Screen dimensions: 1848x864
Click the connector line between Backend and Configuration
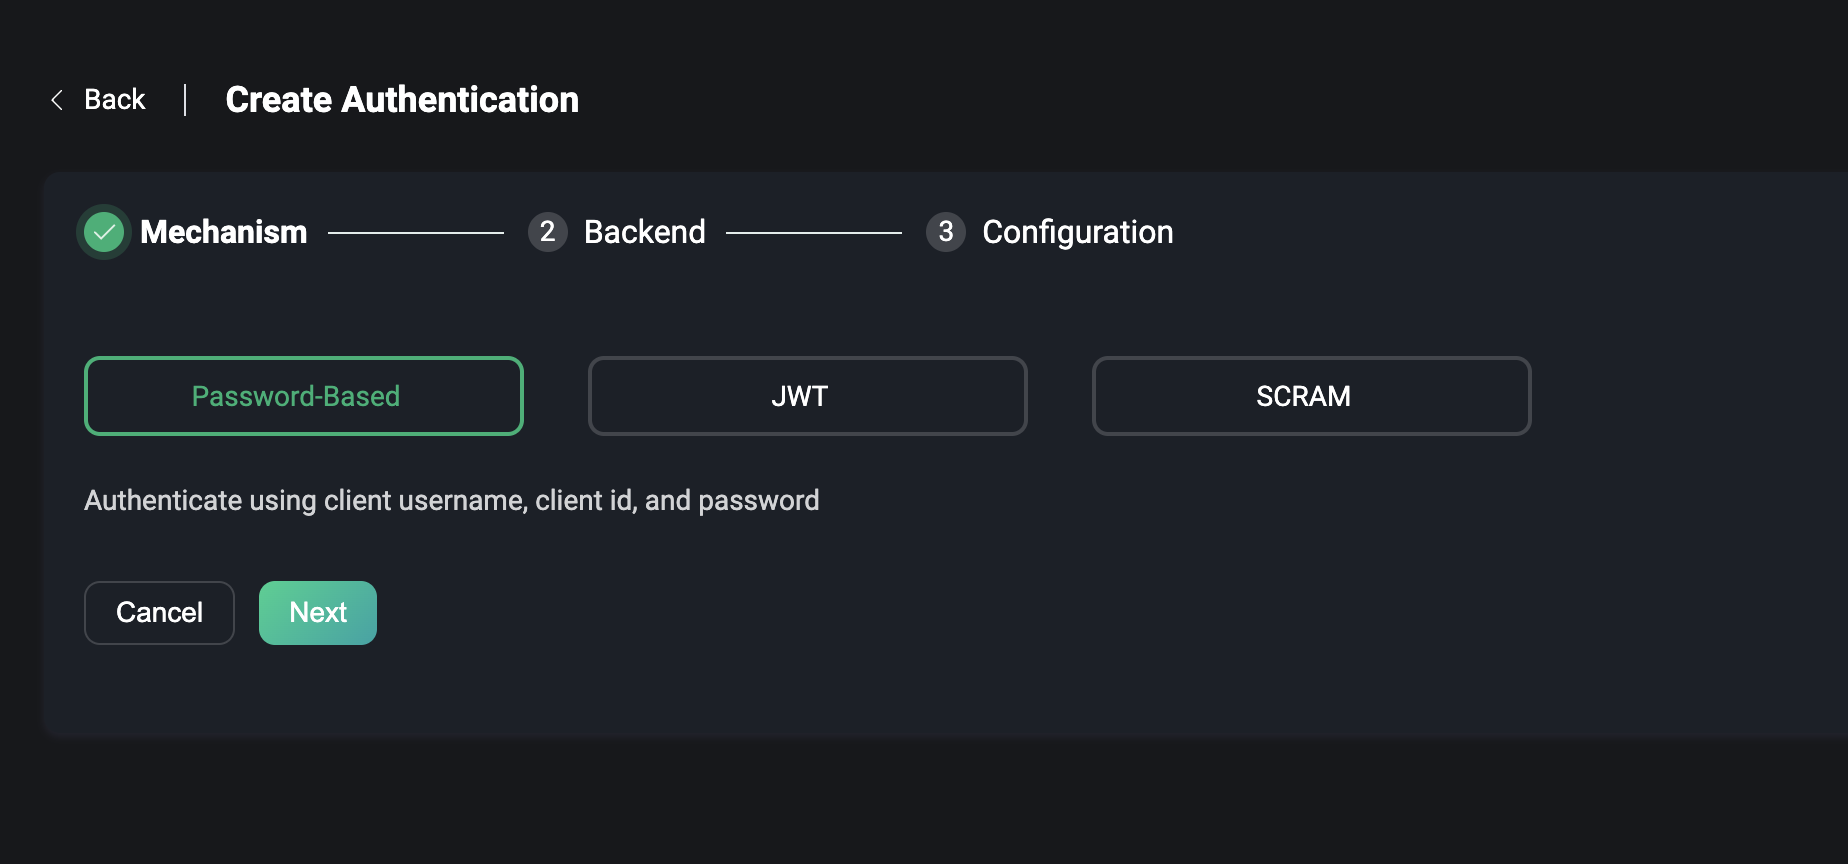814,233
